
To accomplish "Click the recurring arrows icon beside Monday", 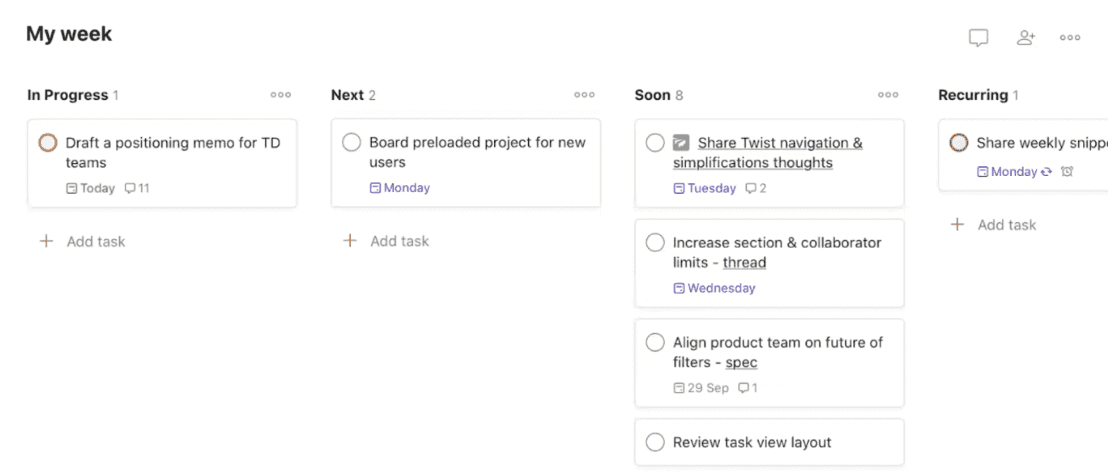I will pos(1047,172).
